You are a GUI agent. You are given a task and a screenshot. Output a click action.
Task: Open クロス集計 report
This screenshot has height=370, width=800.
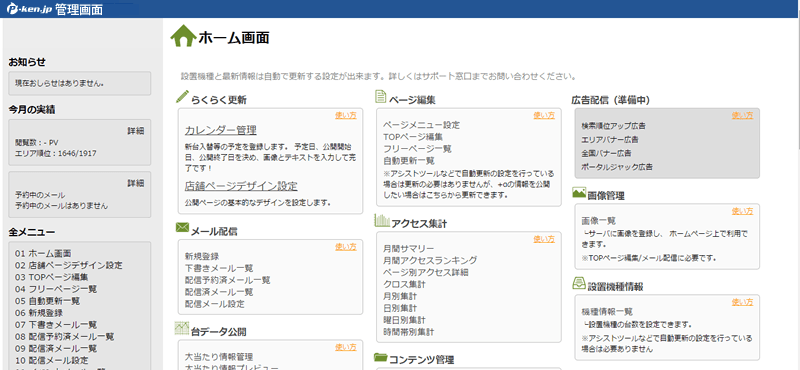point(405,284)
